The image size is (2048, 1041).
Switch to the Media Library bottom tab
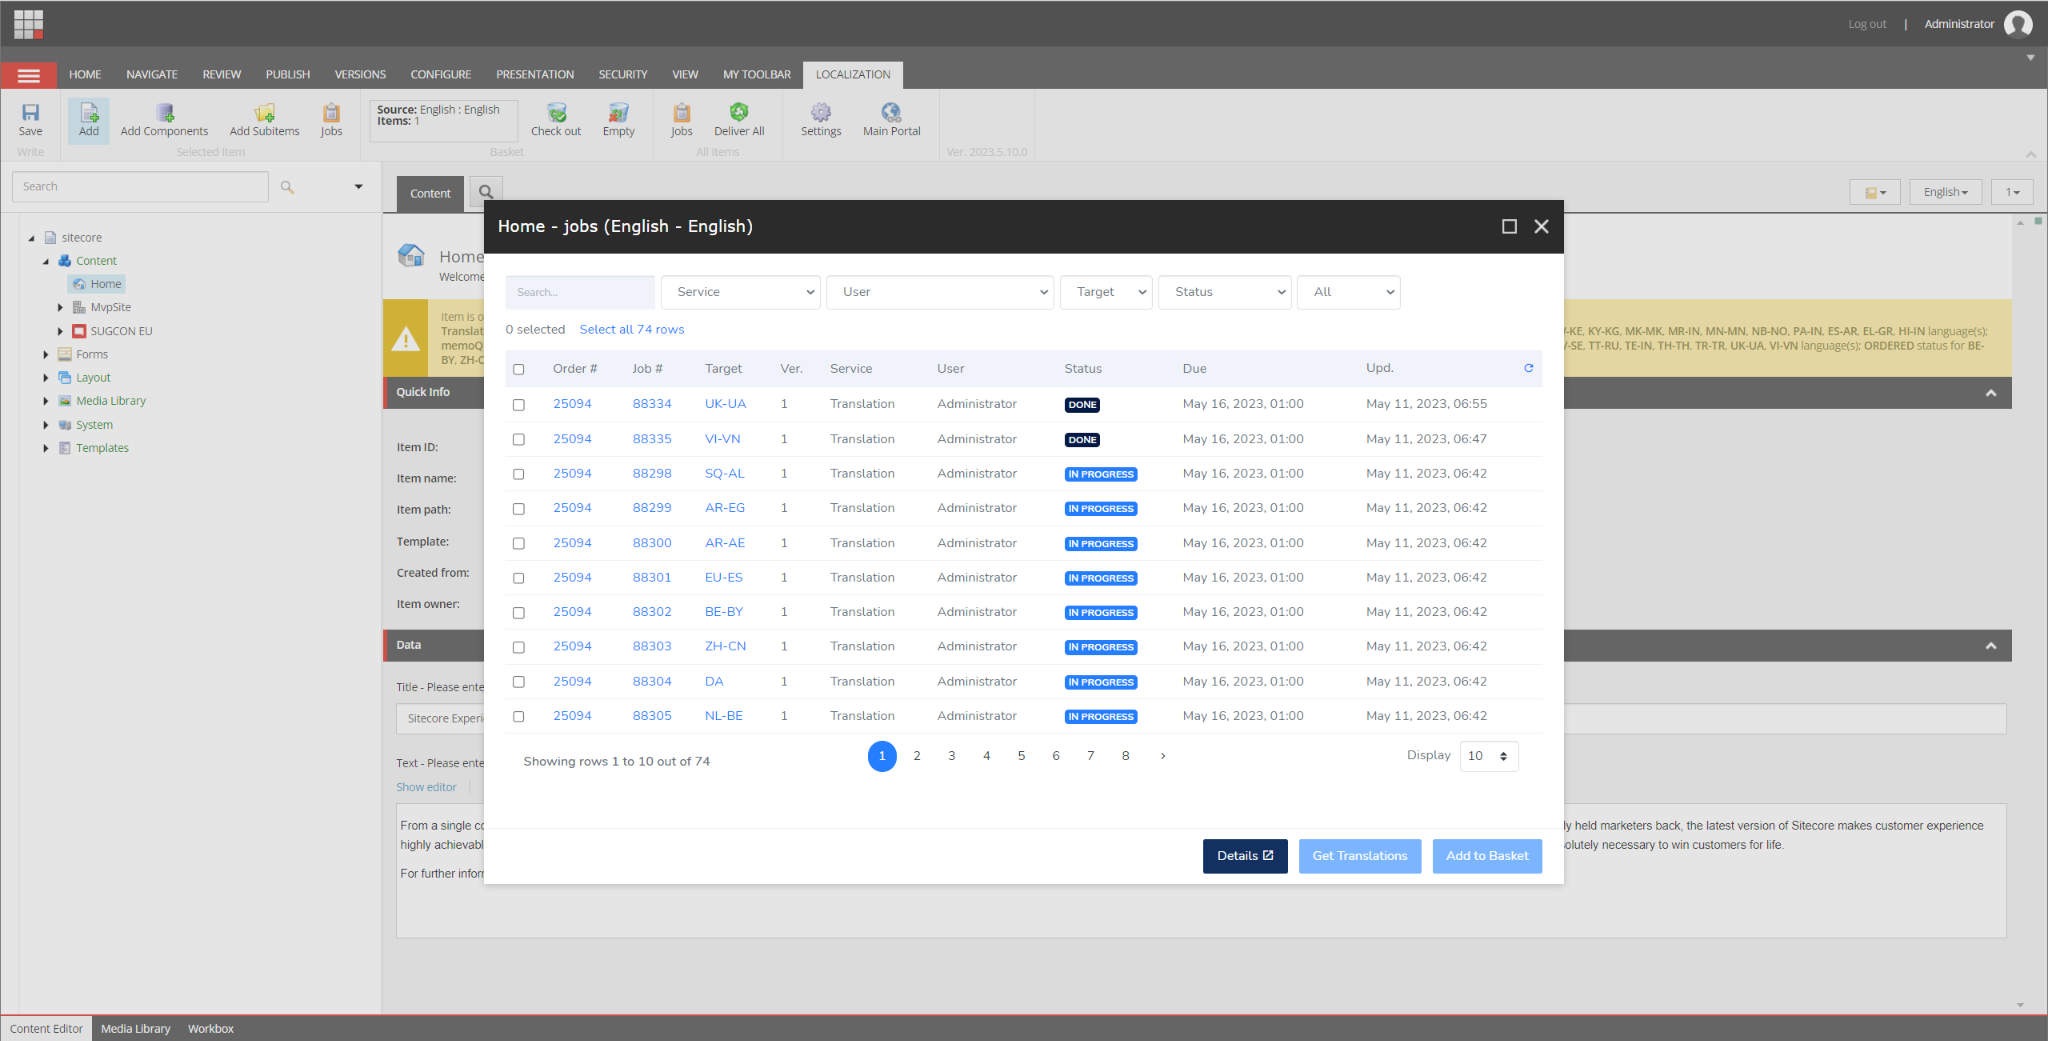click(x=136, y=1029)
